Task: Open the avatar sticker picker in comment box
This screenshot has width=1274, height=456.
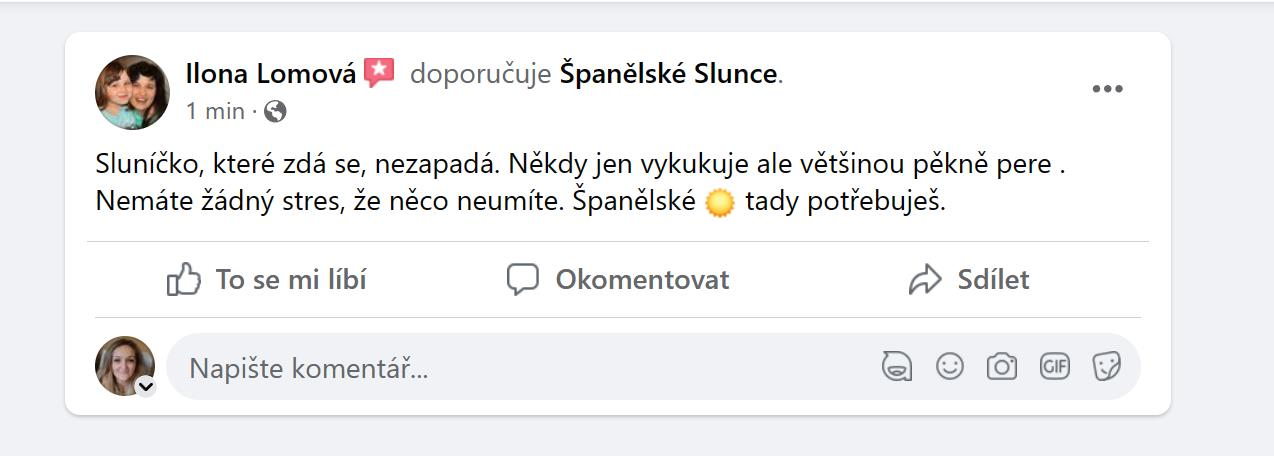Action: [897, 367]
